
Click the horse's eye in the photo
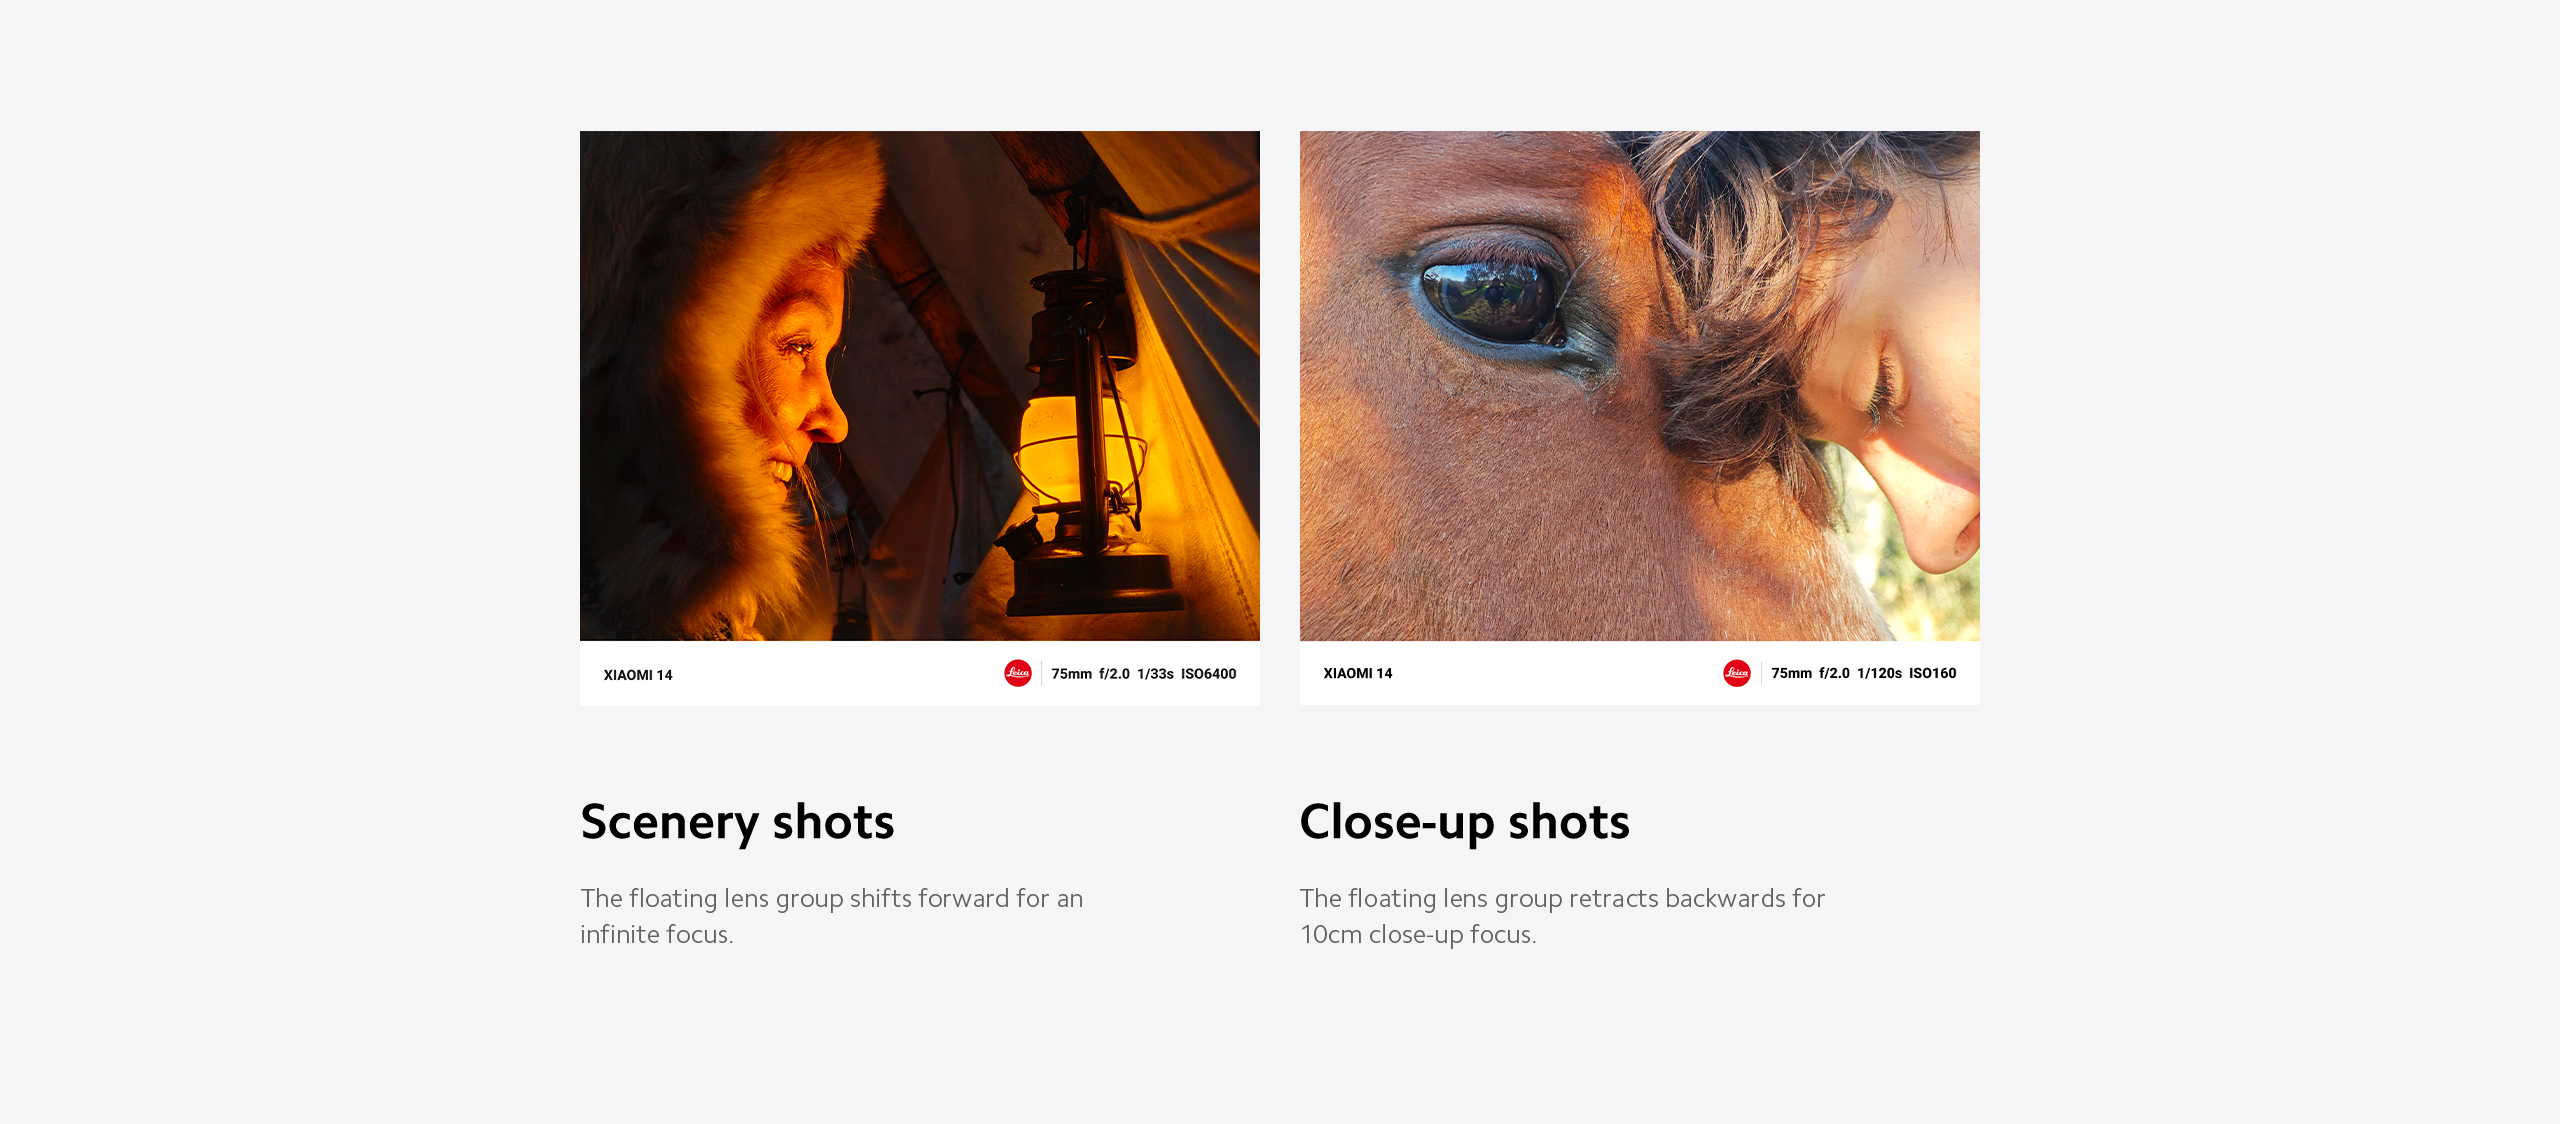point(1490,298)
